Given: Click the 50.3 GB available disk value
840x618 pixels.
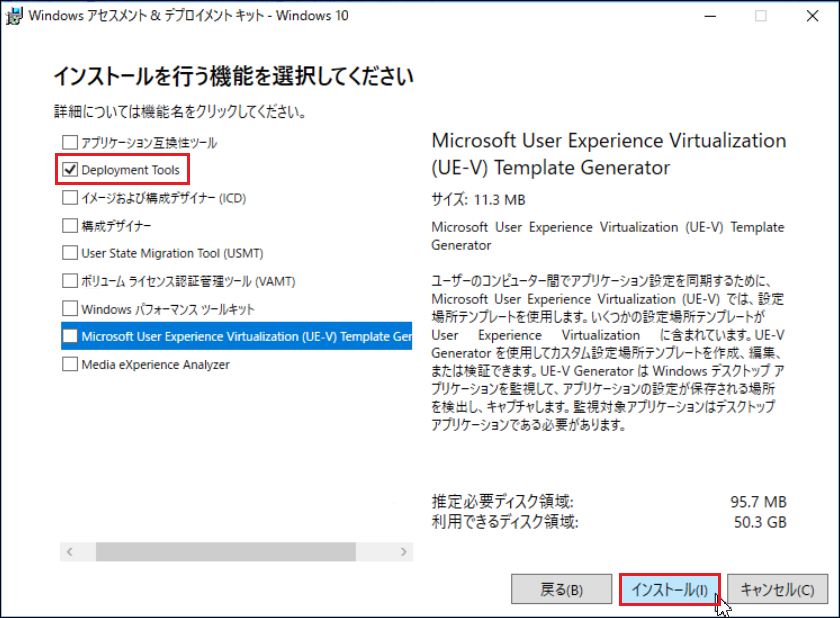Looking at the screenshot, I should tap(760, 522).
